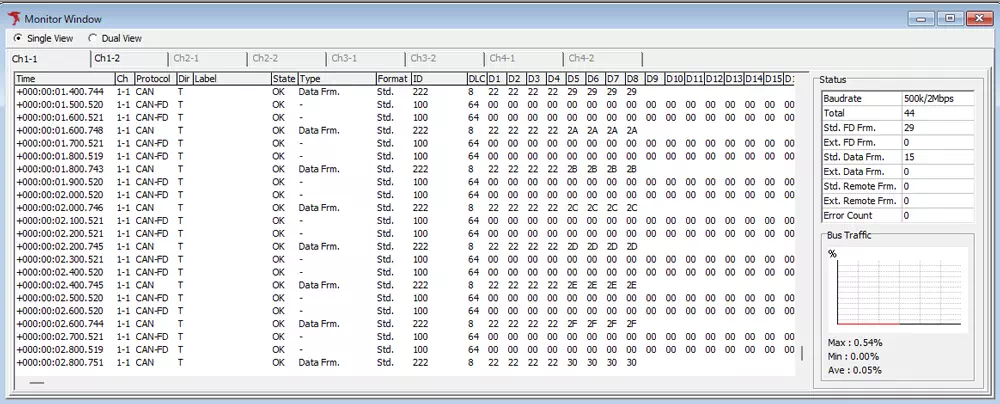Click the Time column header

[x=60, y=78]
